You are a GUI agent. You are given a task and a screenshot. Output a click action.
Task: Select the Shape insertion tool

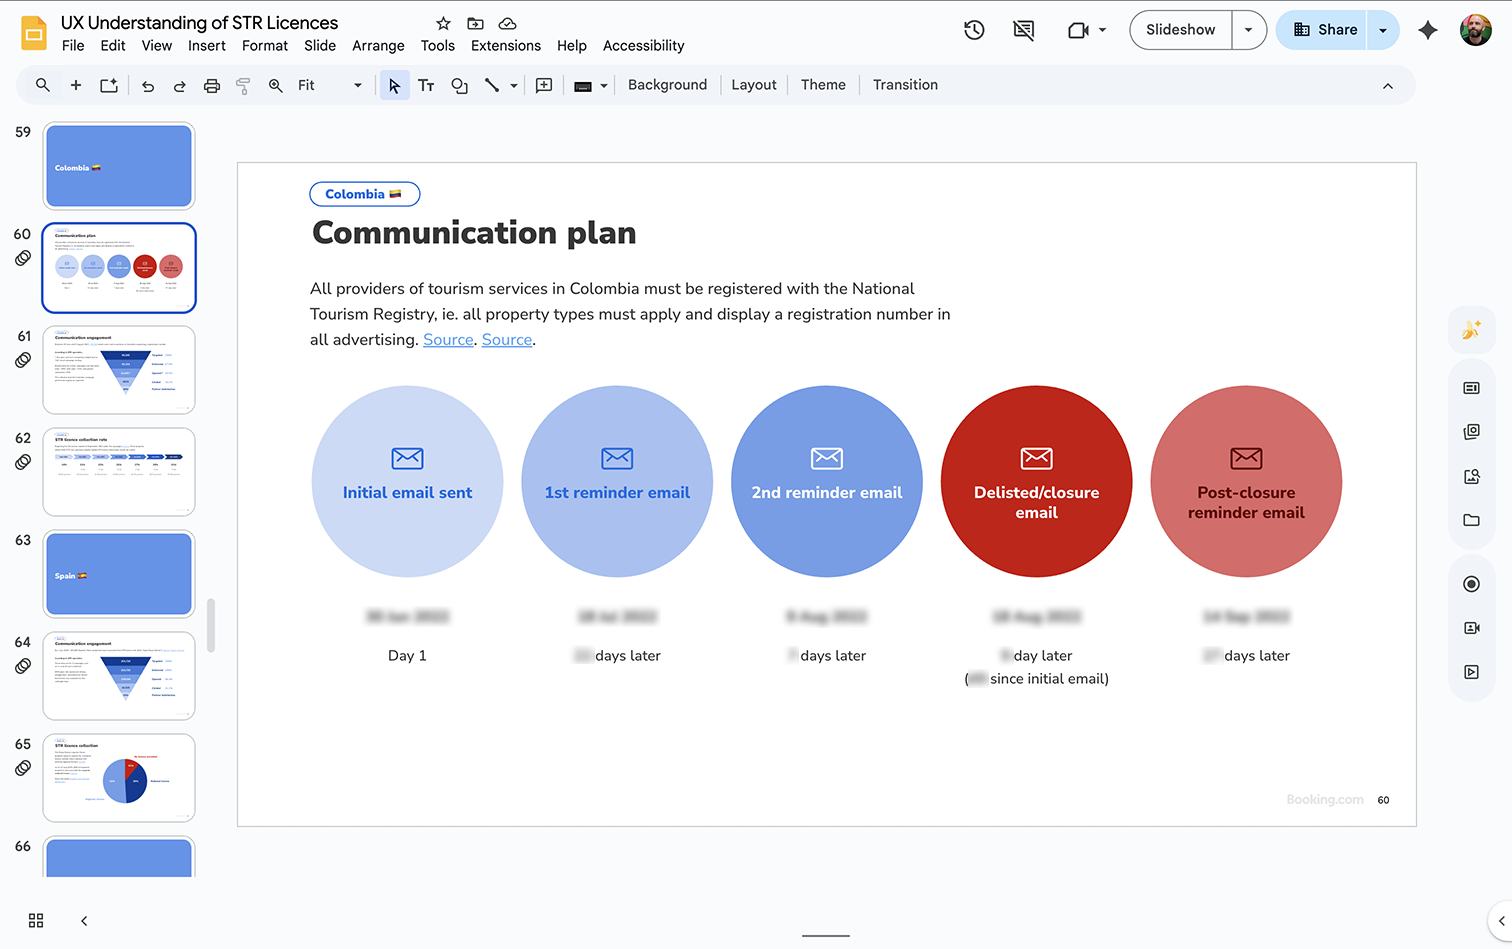point(459,85)
